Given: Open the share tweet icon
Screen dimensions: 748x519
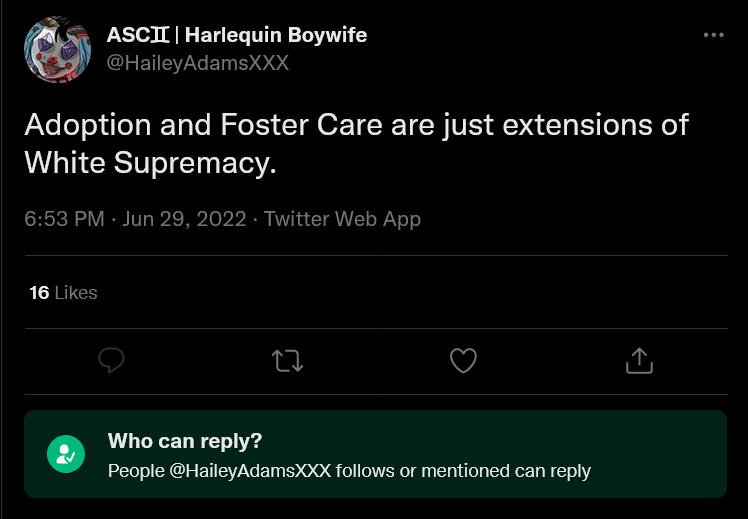Looking at the screenshot, I should pyautogui.click(x=639, y=360).
